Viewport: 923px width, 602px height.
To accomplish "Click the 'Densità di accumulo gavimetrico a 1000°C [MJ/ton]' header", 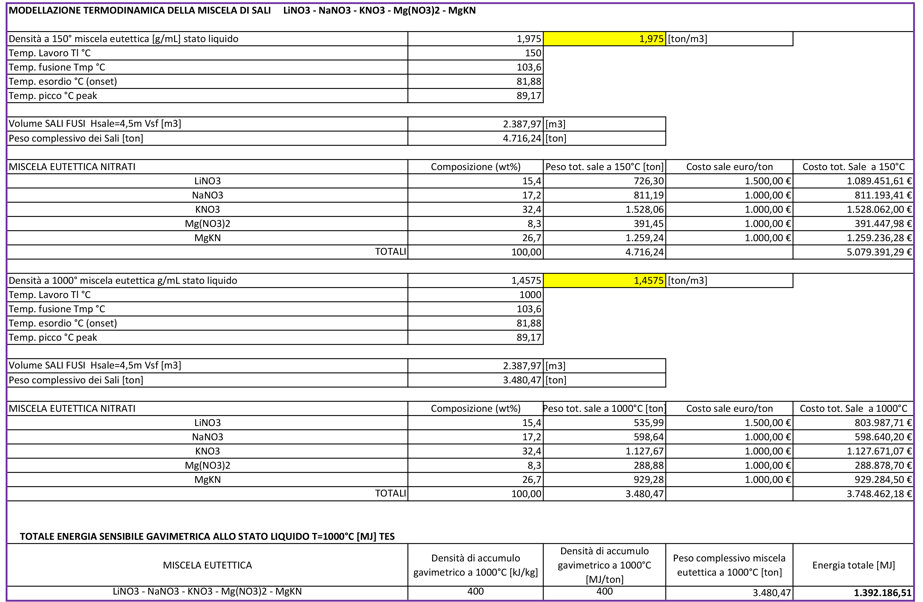I will pyautogui.click(x=605, y=565).
